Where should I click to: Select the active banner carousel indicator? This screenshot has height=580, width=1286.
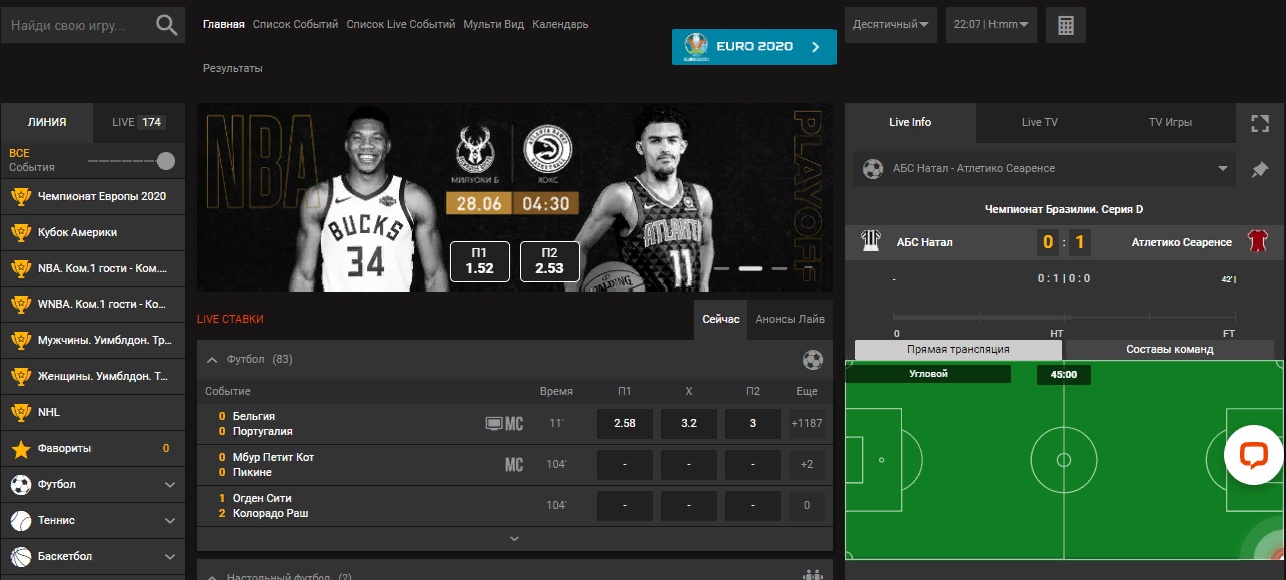pos(750,269)
